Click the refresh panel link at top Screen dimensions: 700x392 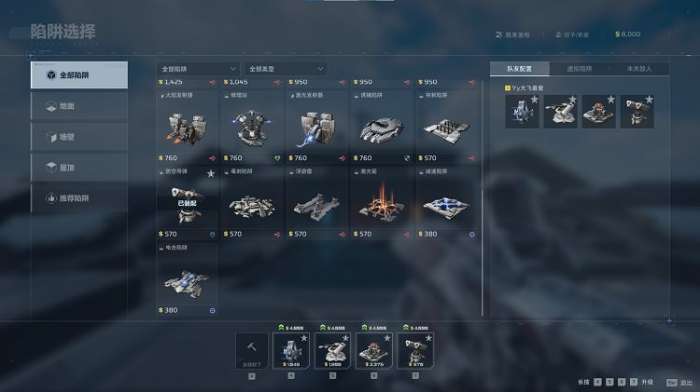click(512, 34)
